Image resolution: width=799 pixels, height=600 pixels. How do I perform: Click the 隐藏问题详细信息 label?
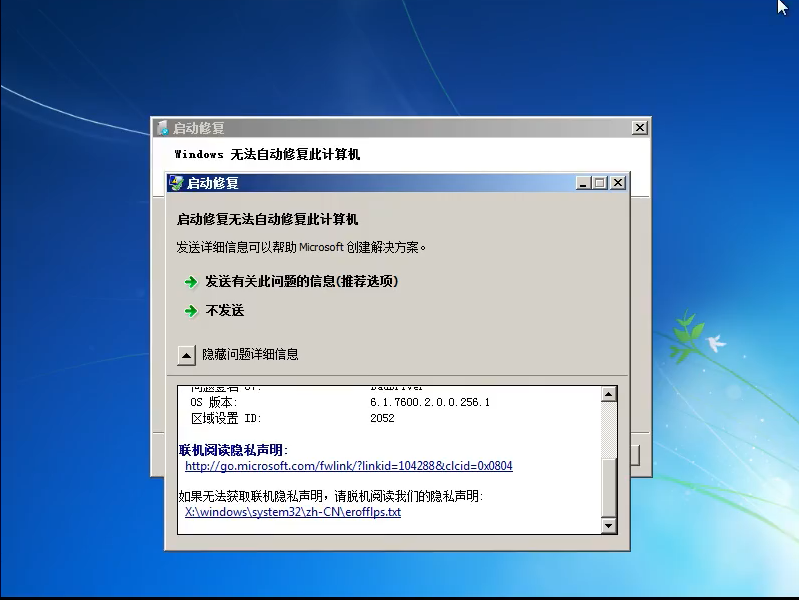(x=250, y=354)
